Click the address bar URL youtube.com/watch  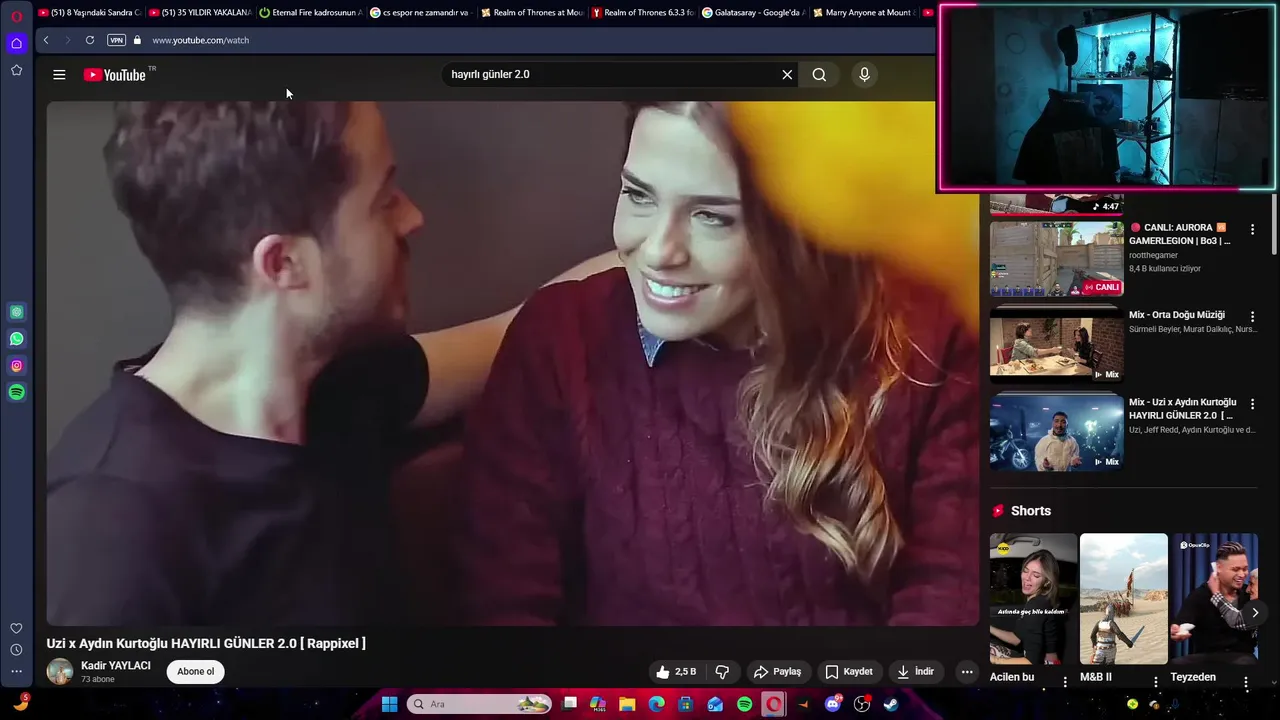[x=201, y=40]
